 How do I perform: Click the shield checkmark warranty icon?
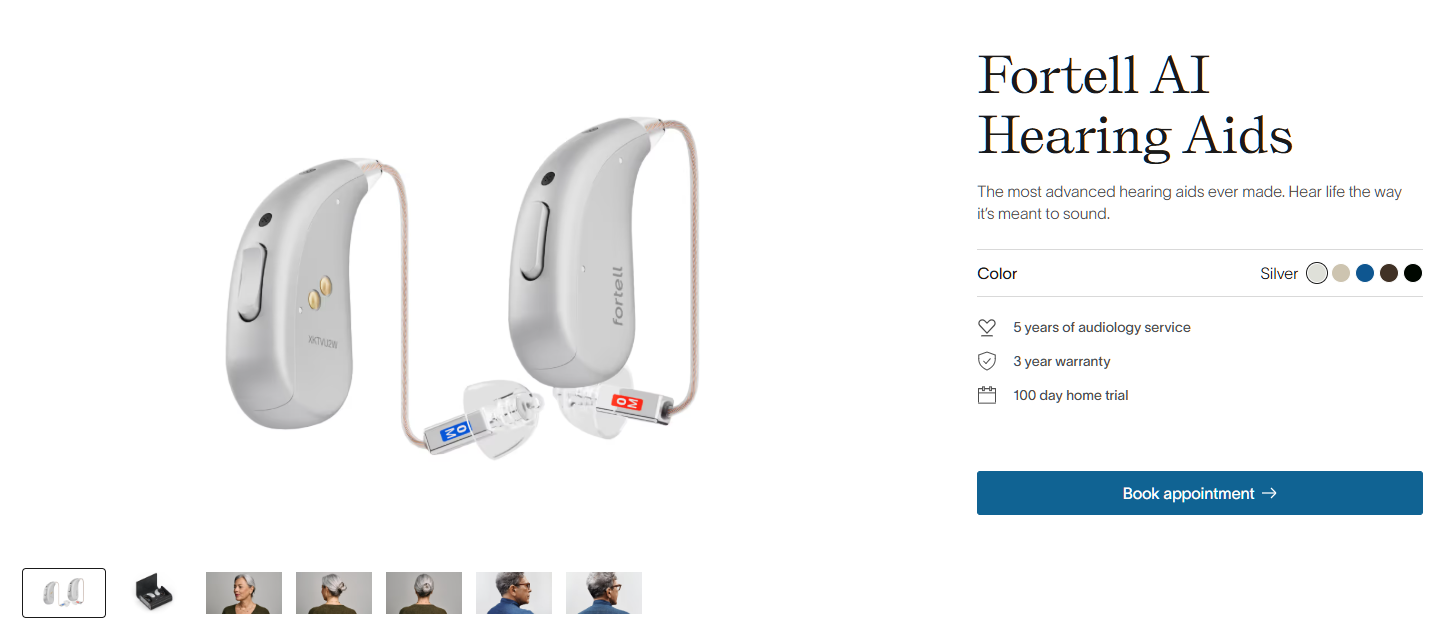[x=987, y=361]
